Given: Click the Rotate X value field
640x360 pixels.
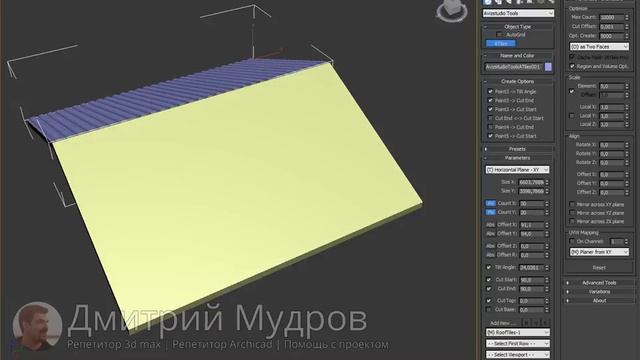Looking at the screenshot, I should pos(611,145).
